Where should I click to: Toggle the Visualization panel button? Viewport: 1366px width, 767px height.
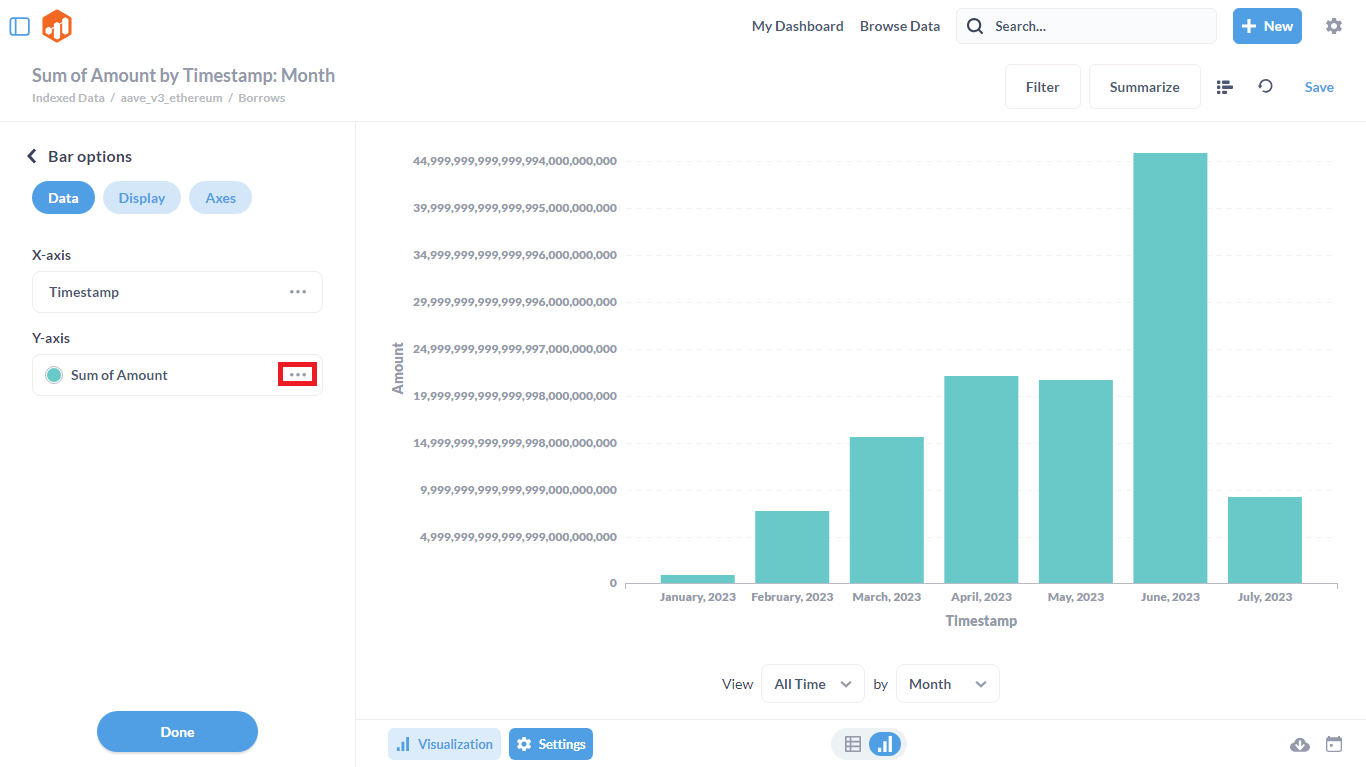pyautogui.click(x=444, y=744)
